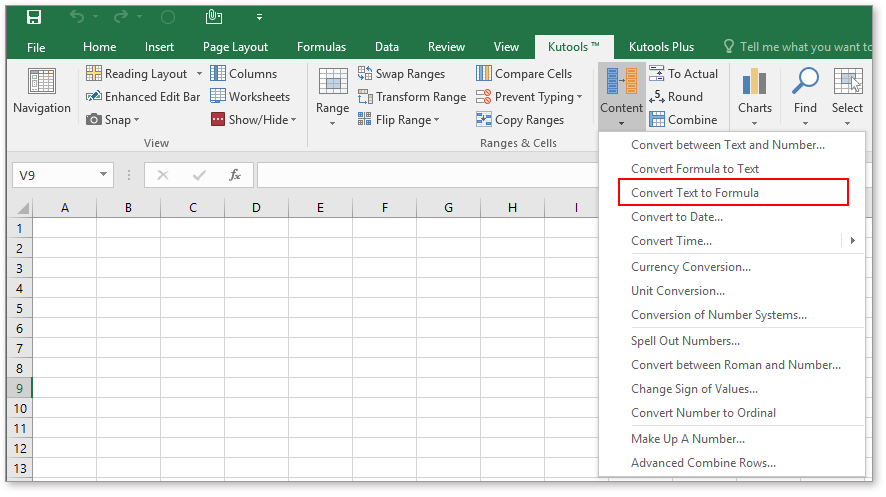Switch to the Kutools Plus tab
886x497 pixels.
[x=661, y=47]
